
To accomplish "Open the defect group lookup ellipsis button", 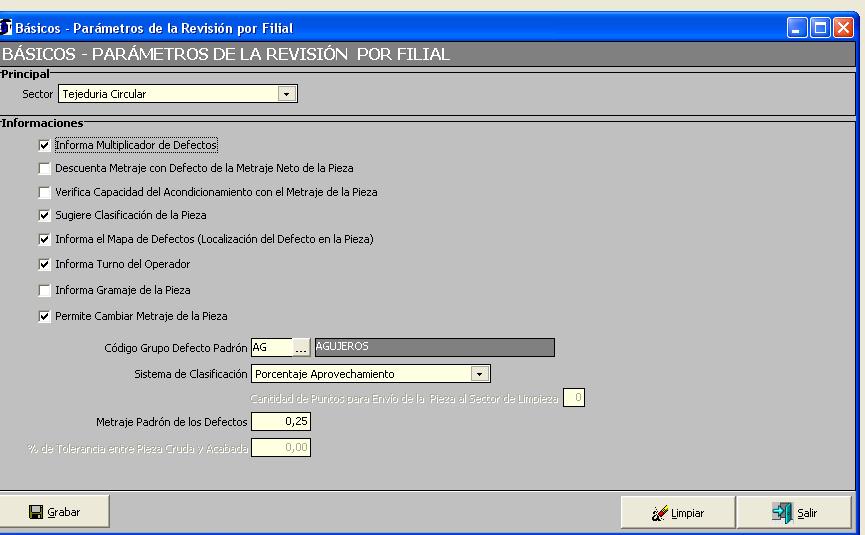I will [301, 348].
